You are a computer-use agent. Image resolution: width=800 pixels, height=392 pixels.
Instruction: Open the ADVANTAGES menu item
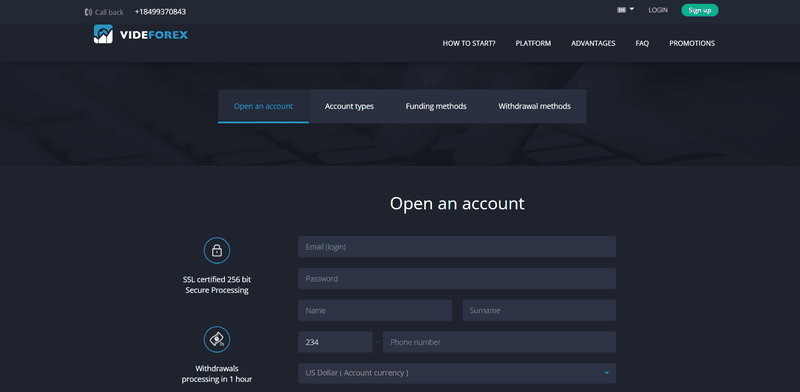[x=593, y=43]
